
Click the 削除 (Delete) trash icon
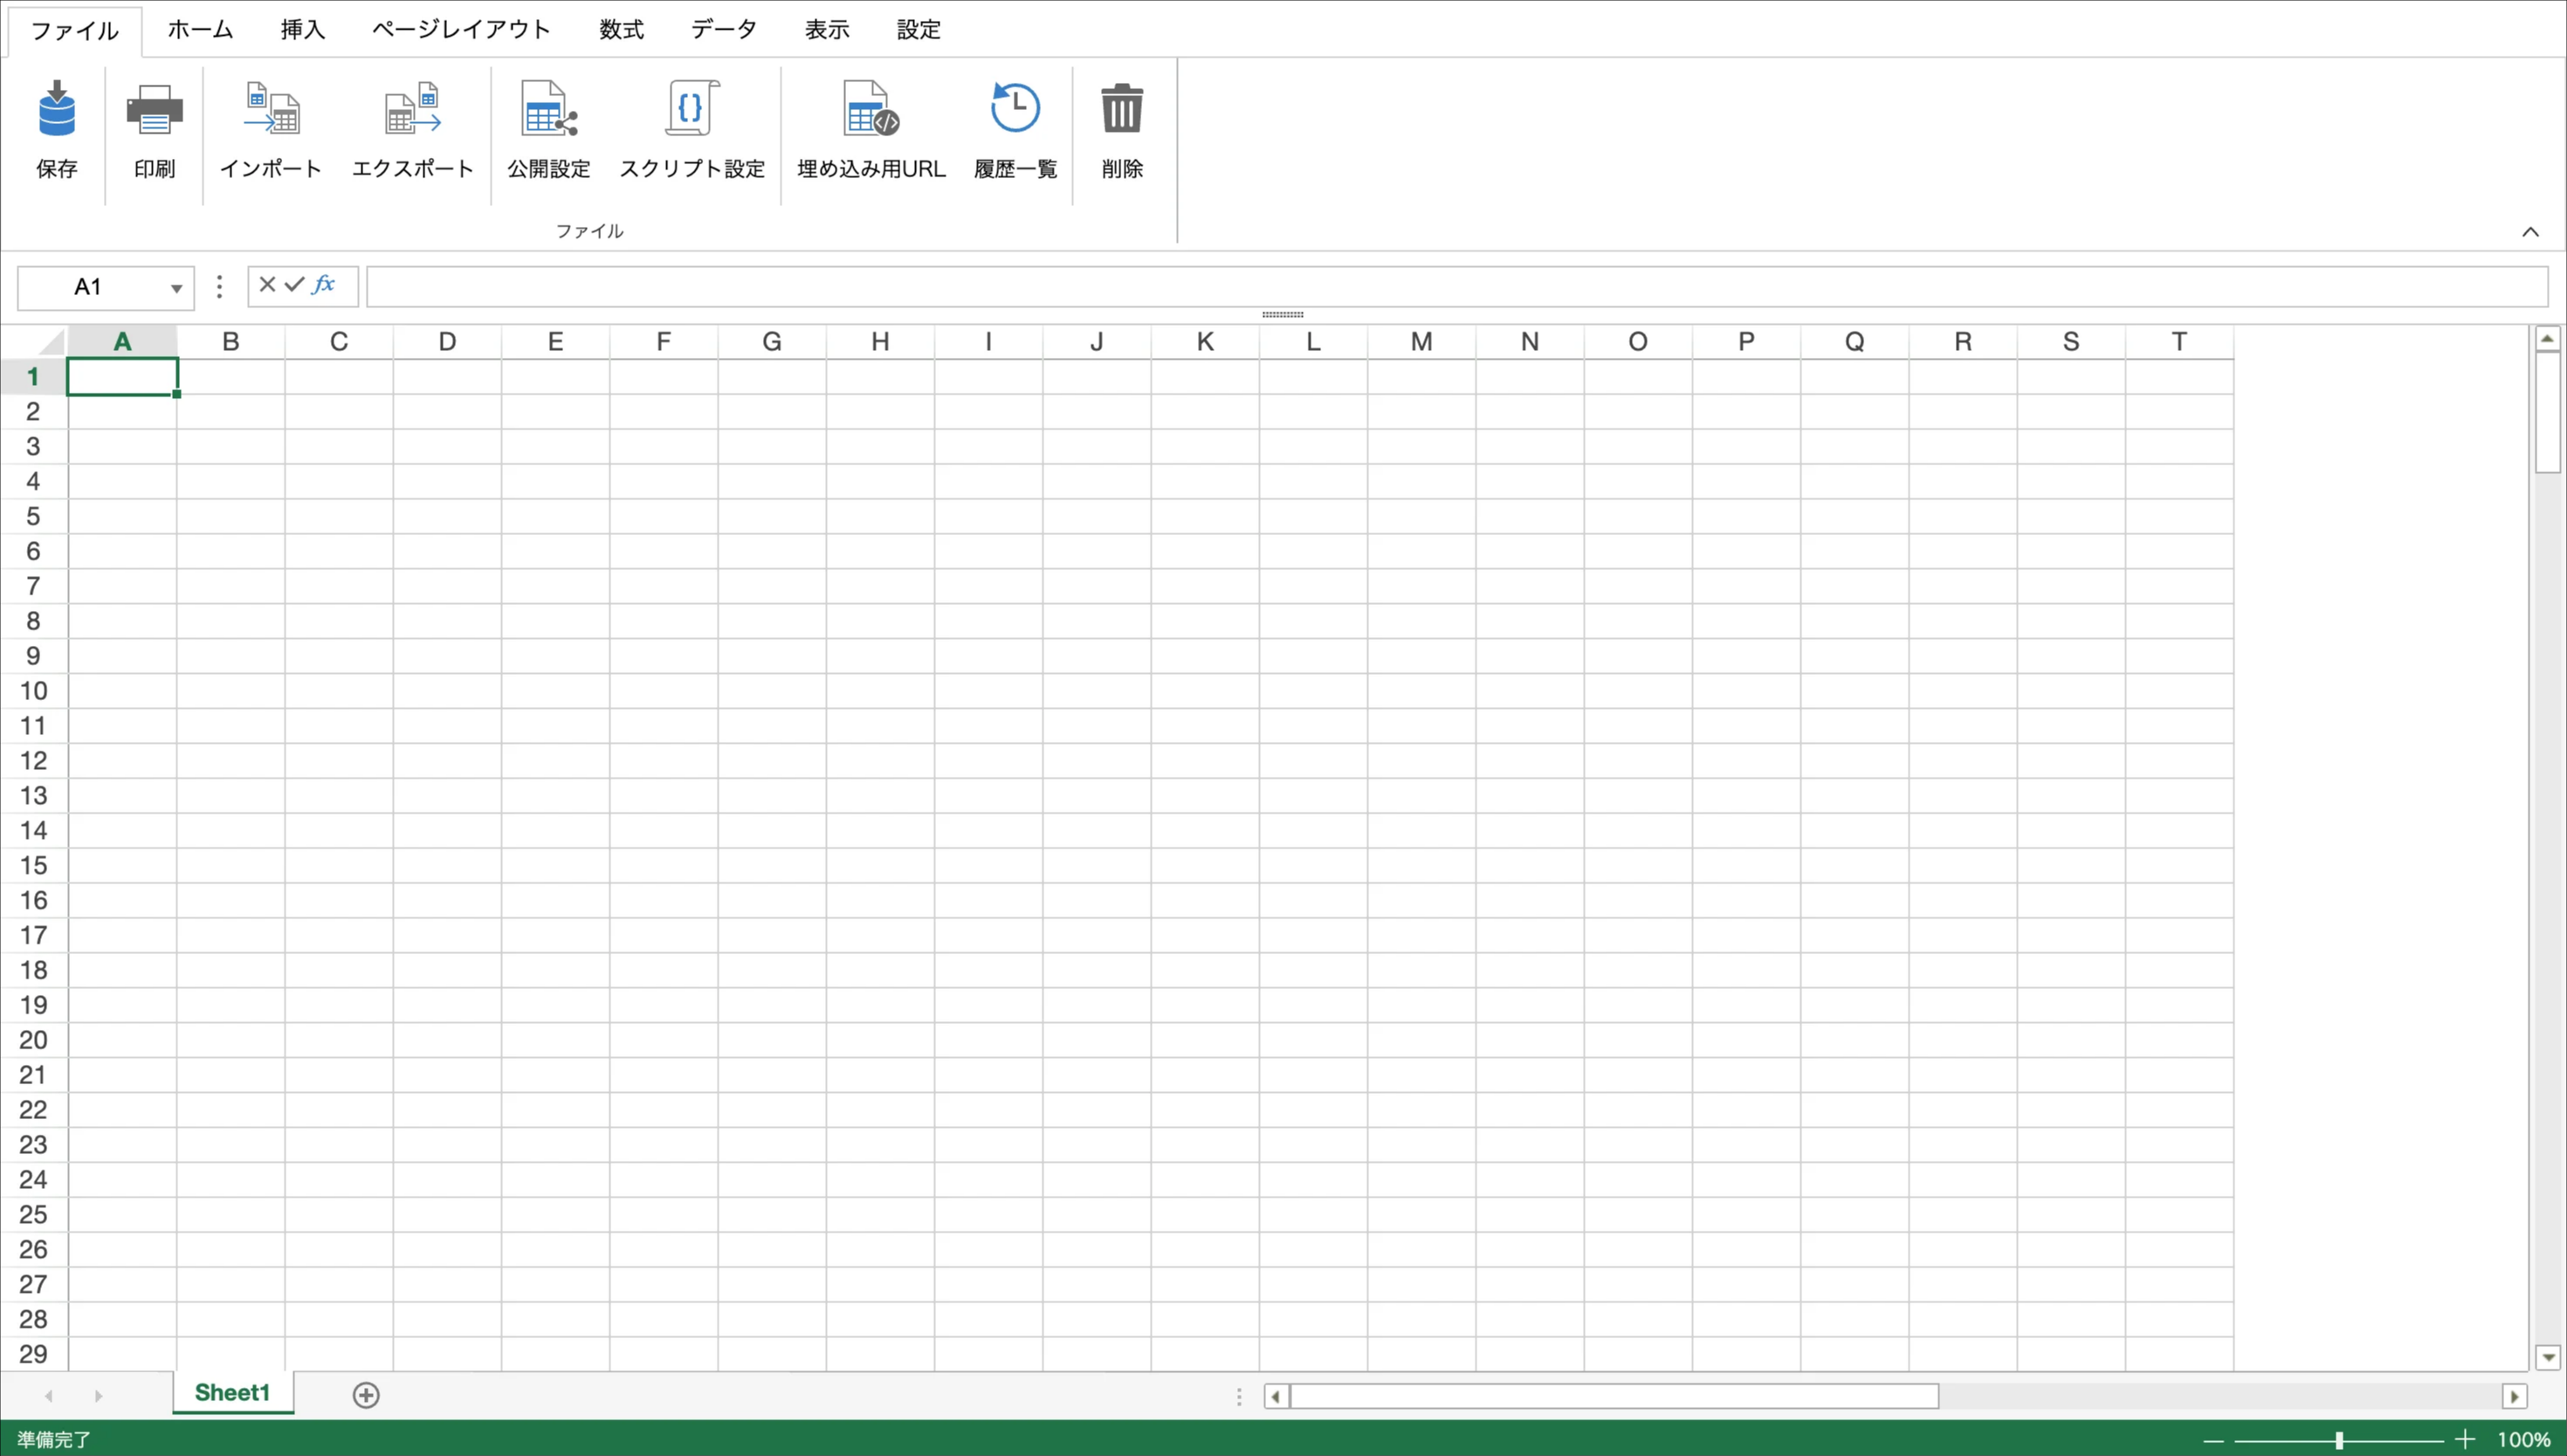1121,110
